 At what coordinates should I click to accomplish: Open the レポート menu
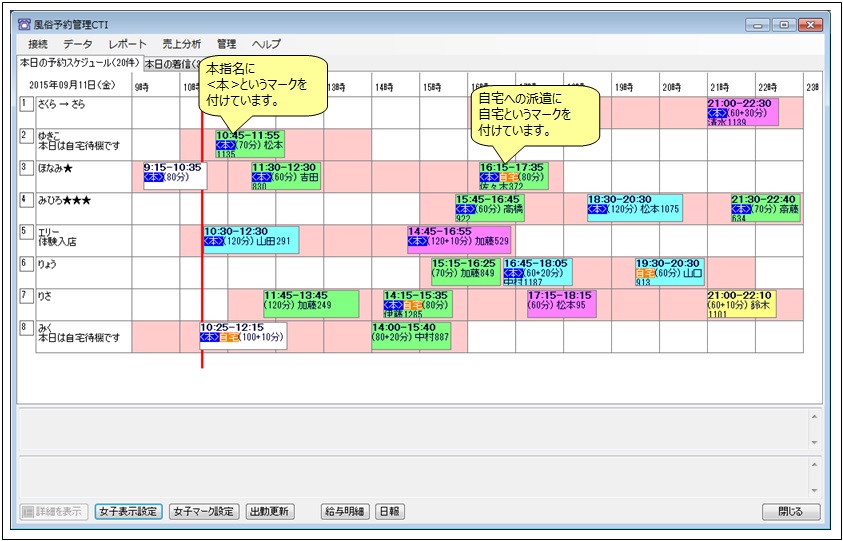click(127, 44)
